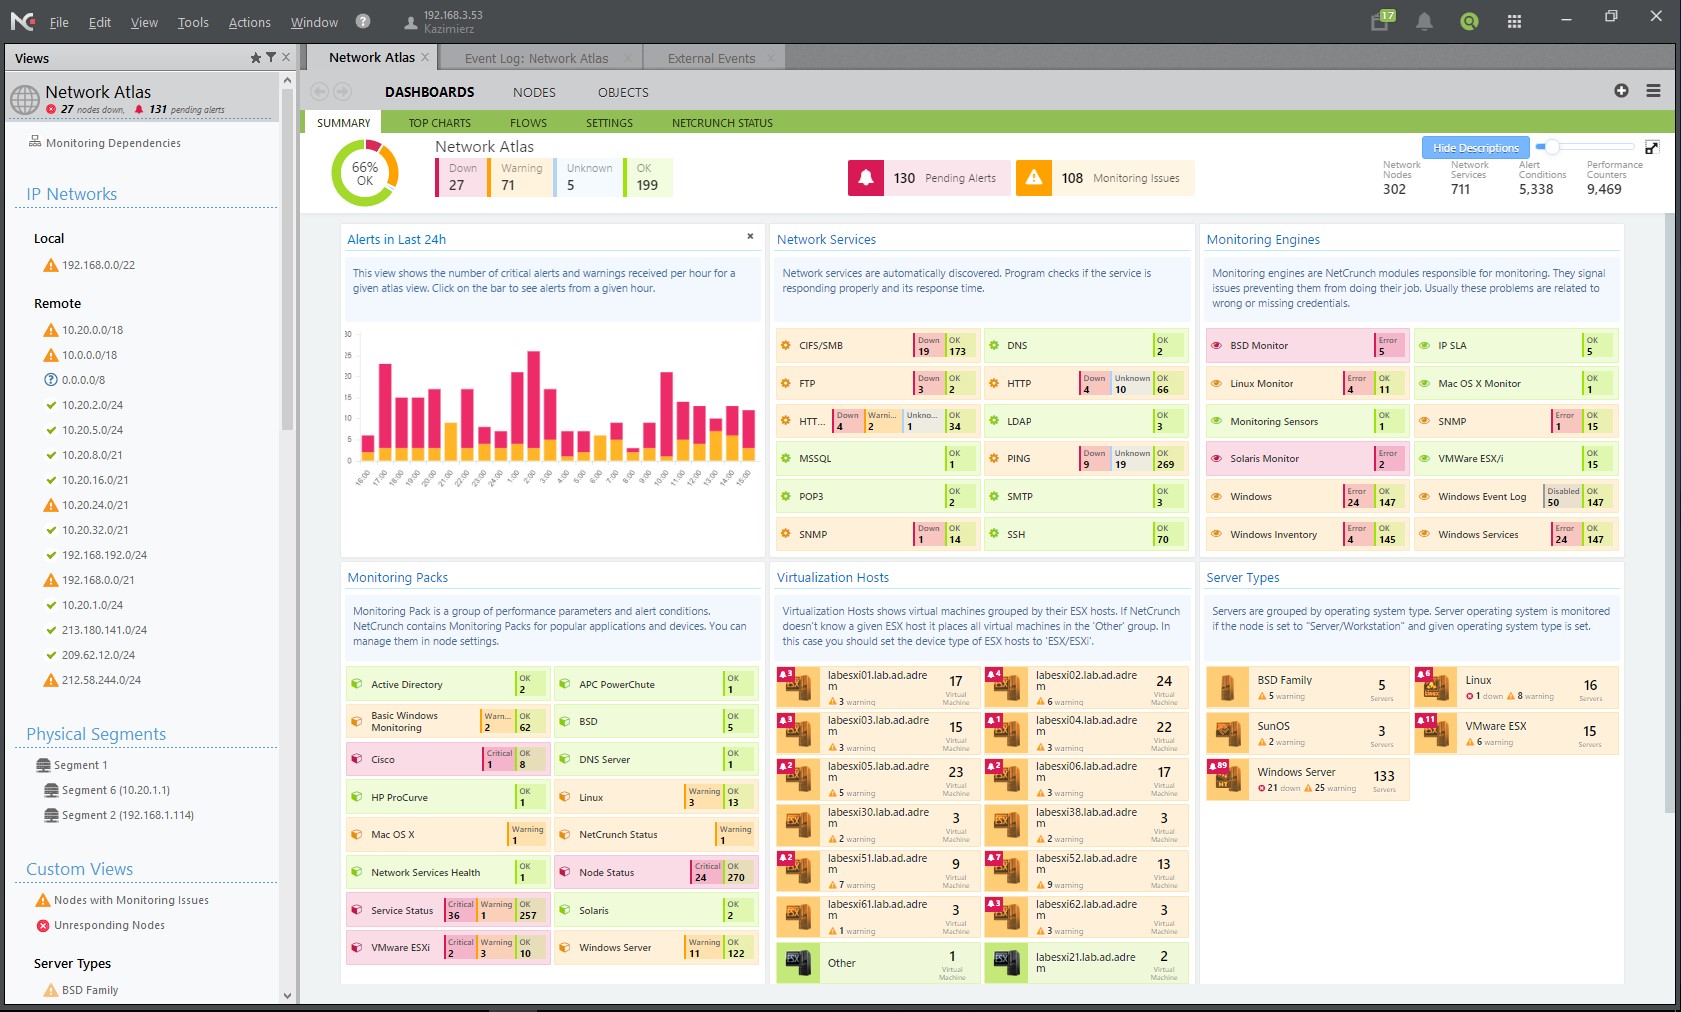Image resolution: width=1681 pixels, height=1012 pixels.
Task: Open the notifications bell in title bar
Action: coord(1424,22)
